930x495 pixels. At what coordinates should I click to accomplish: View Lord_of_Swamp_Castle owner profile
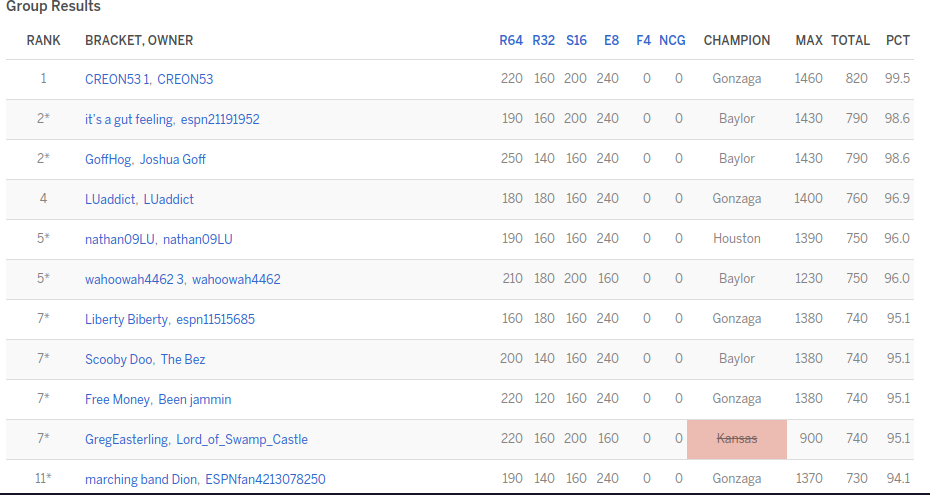[x=242, y=439]
